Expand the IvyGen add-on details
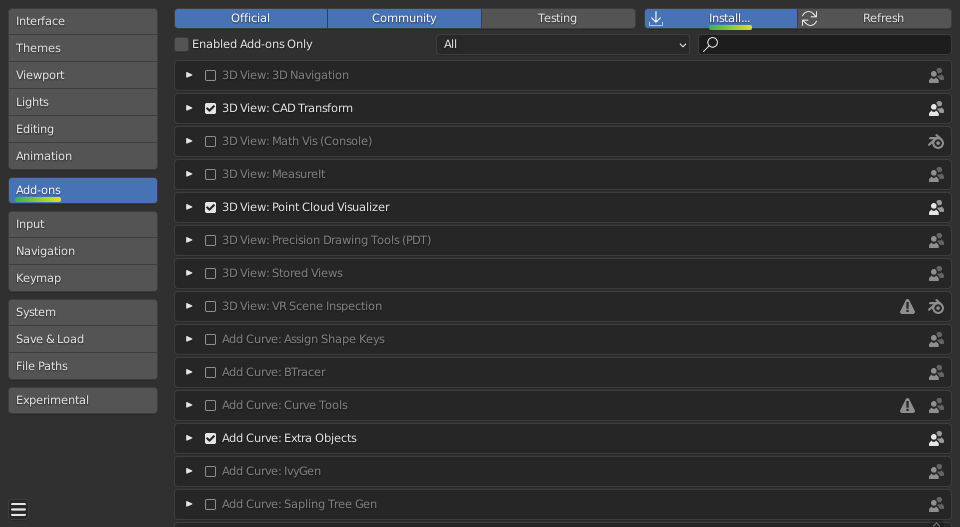 tap(189, 472)
